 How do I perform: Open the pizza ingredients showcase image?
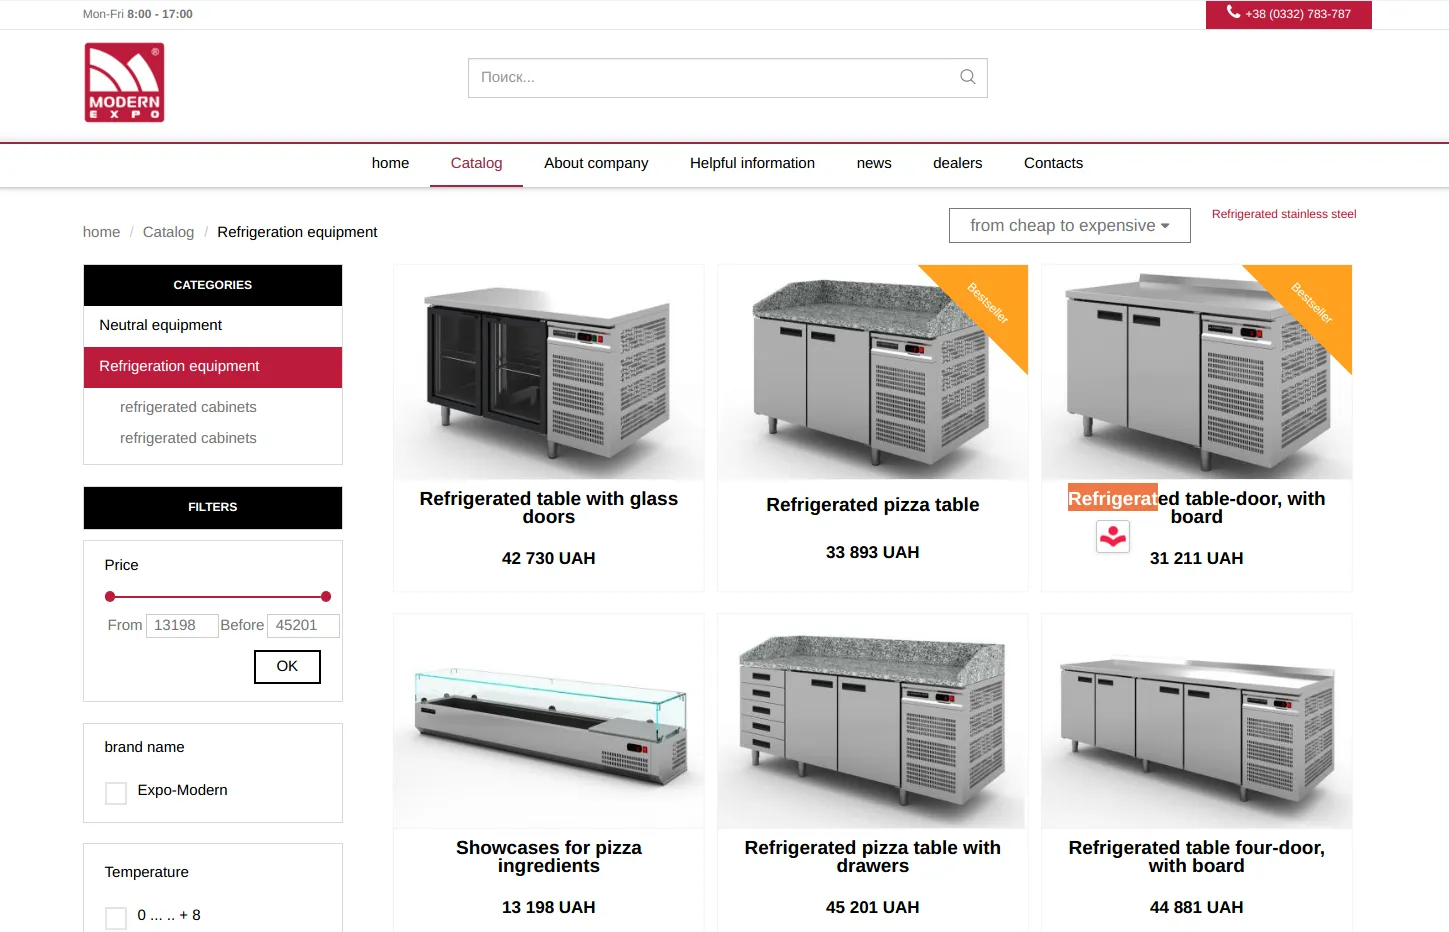point(549,721)
